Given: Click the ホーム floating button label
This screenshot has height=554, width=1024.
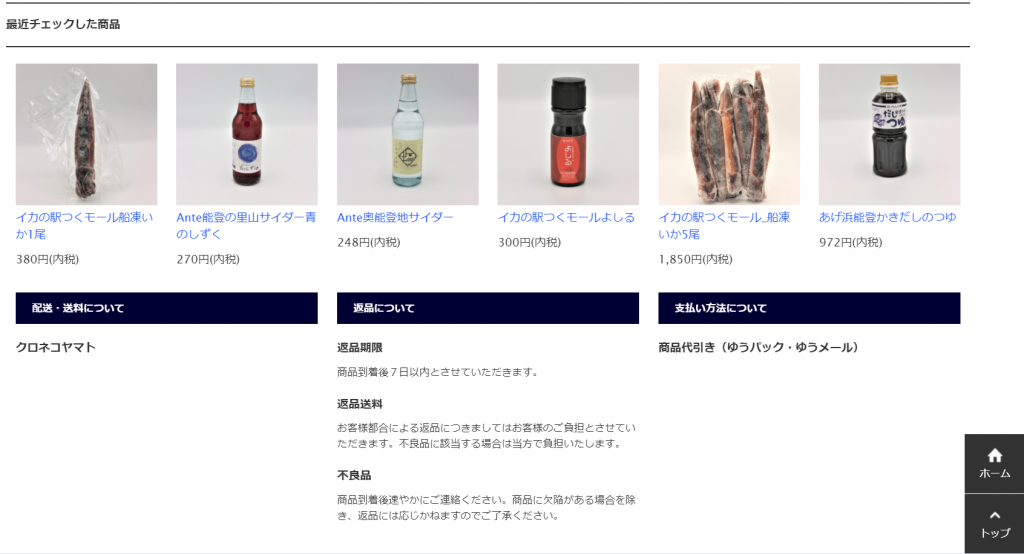Looking at the screenshot, I should pos(995,474).
